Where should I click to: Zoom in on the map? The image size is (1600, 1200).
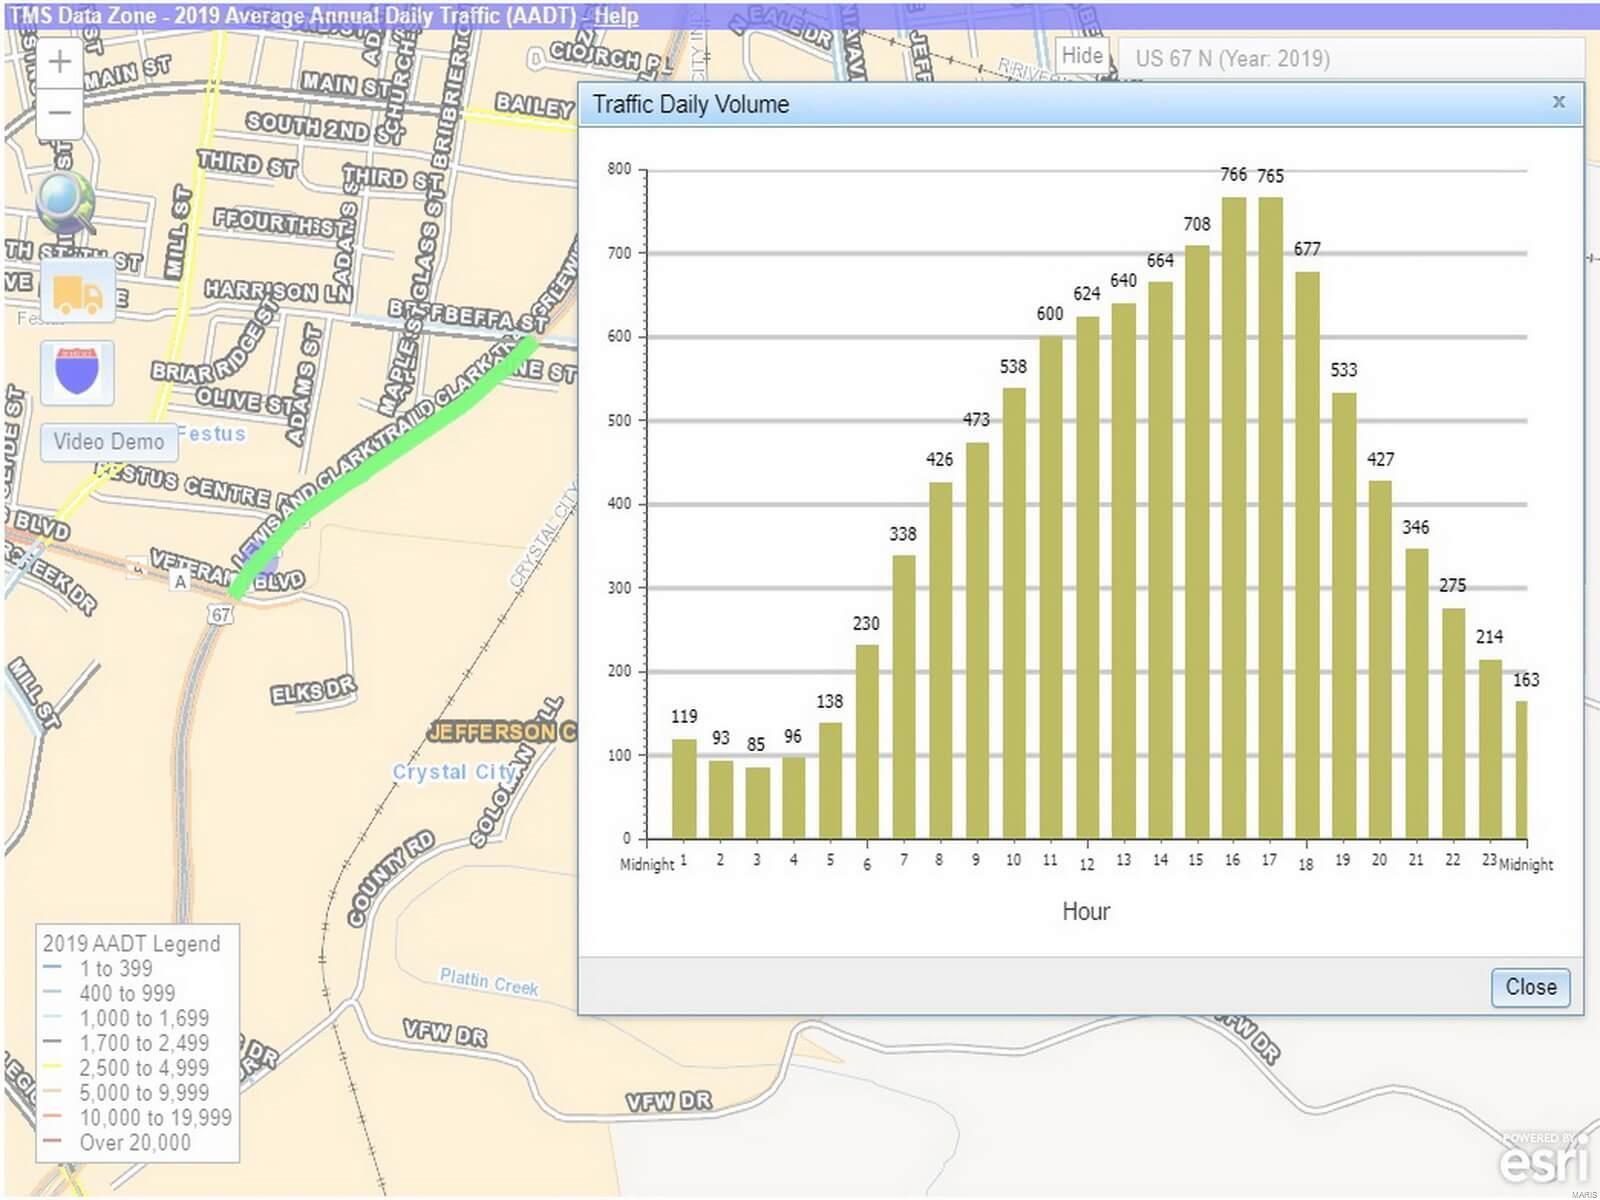coord(59,62)
